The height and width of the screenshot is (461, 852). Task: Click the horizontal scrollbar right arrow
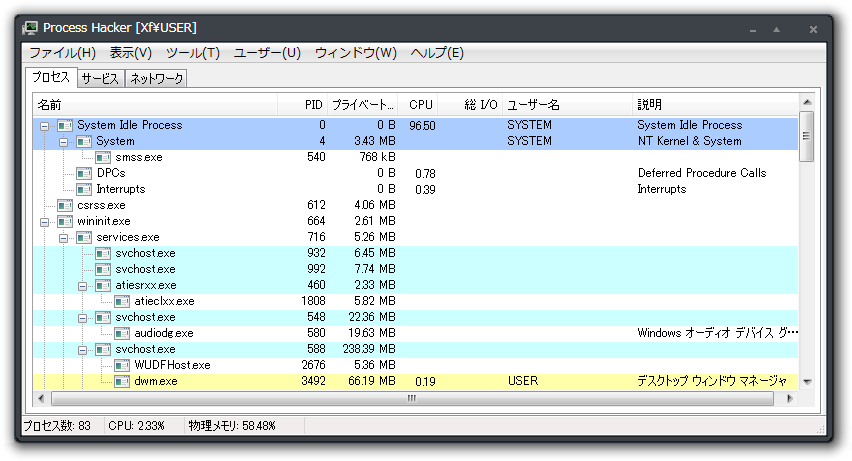click(x=790, y=398)
